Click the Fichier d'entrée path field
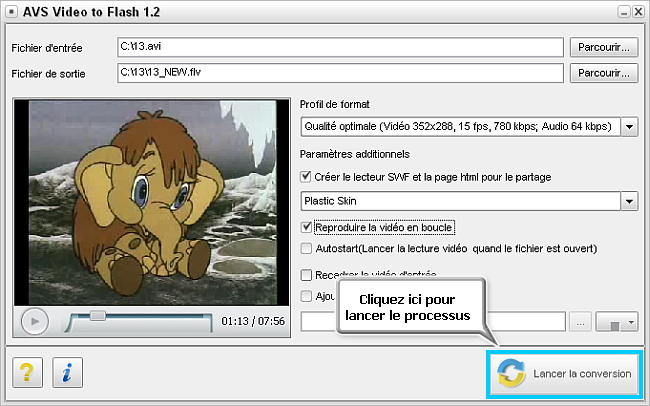Screen dimensions: 650x406 point(340,47)
